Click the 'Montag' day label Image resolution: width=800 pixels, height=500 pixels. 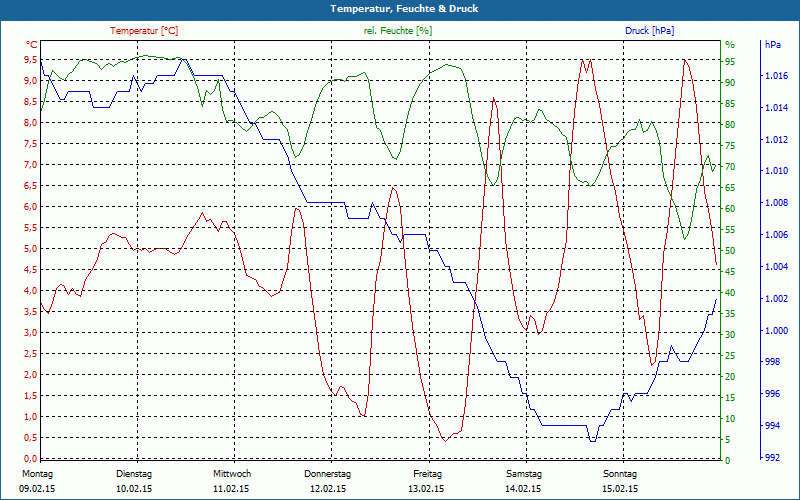(x=37, y=474)
